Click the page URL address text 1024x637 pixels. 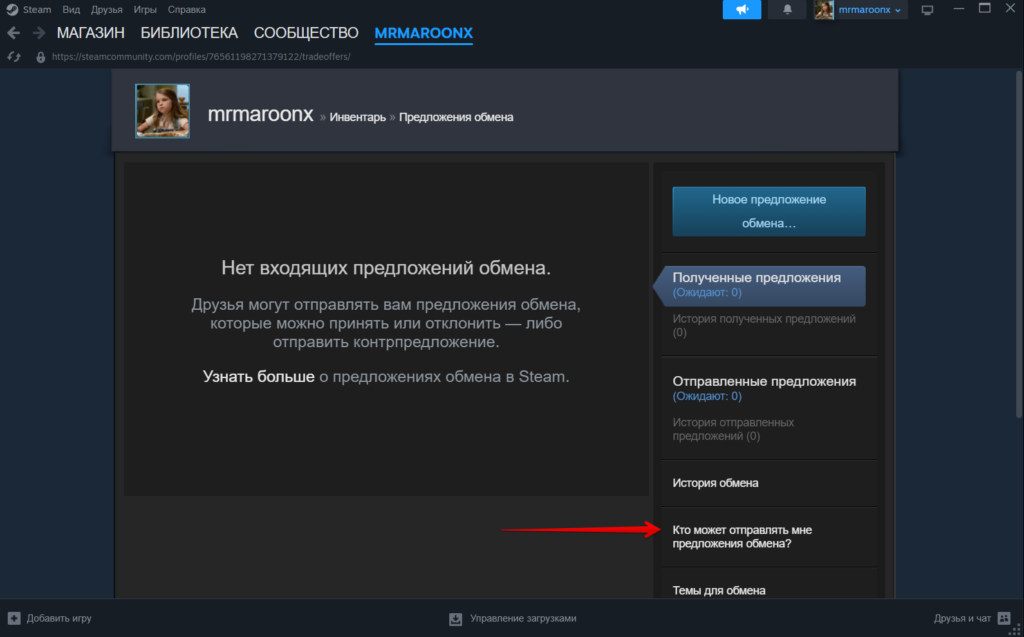click(201, 57)
